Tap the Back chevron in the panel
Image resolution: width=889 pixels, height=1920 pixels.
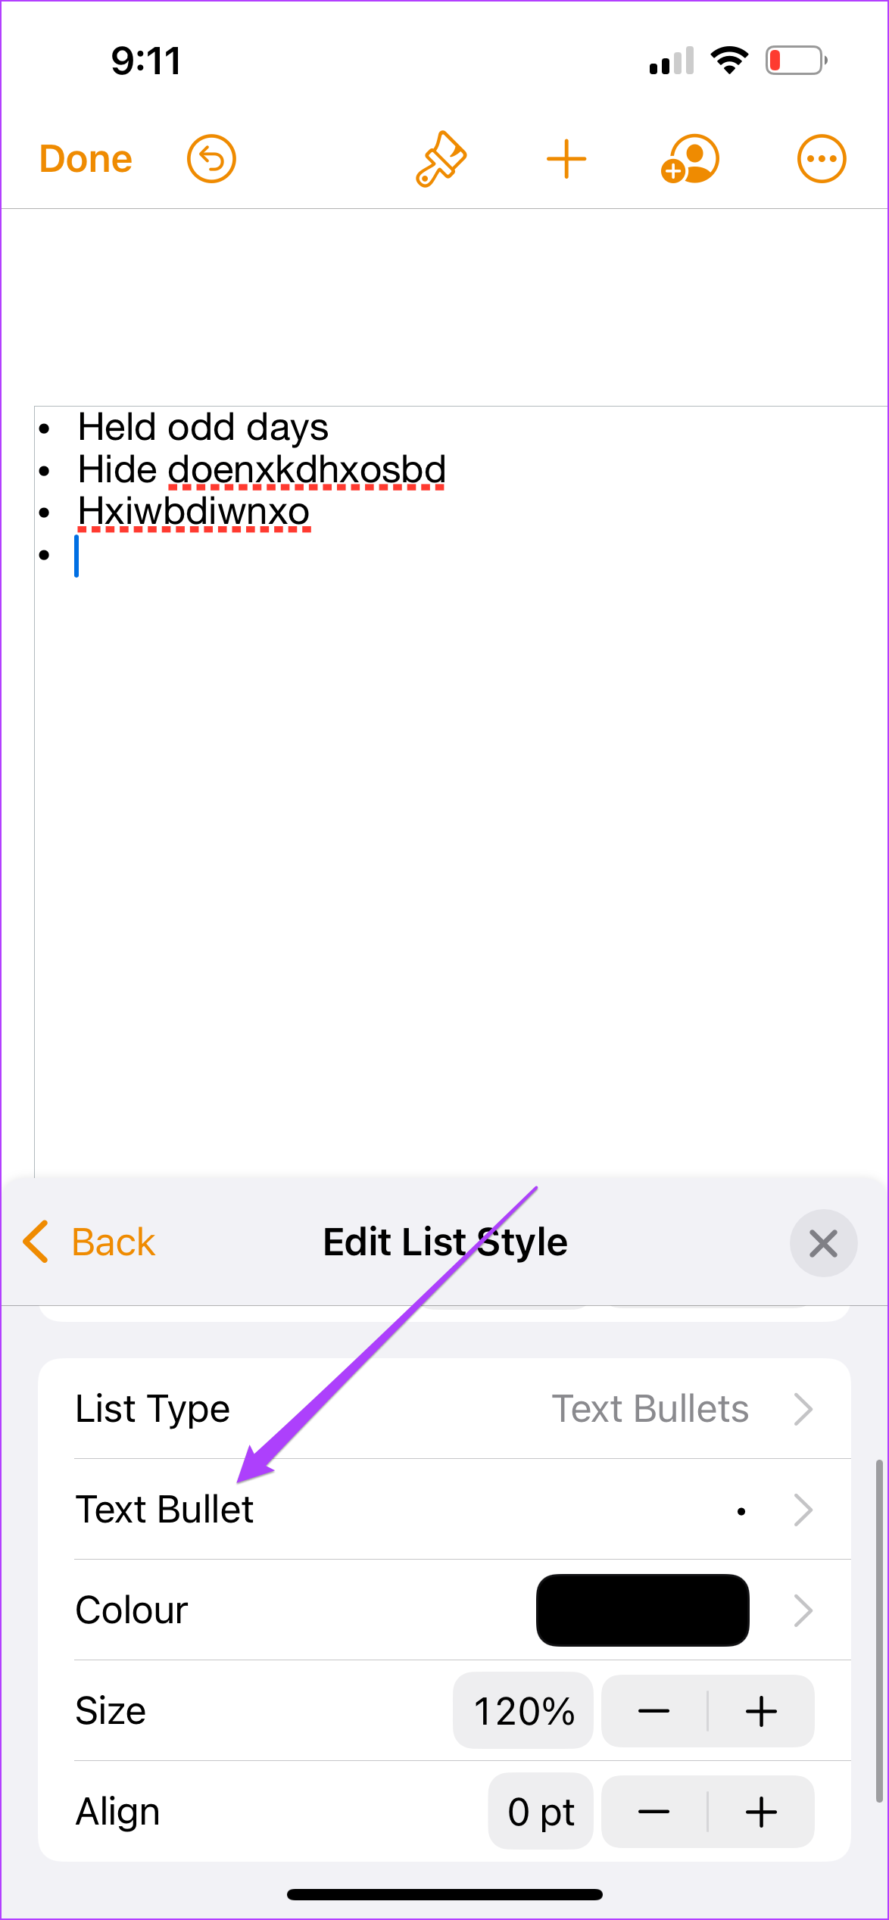(x=35, y=1242)
